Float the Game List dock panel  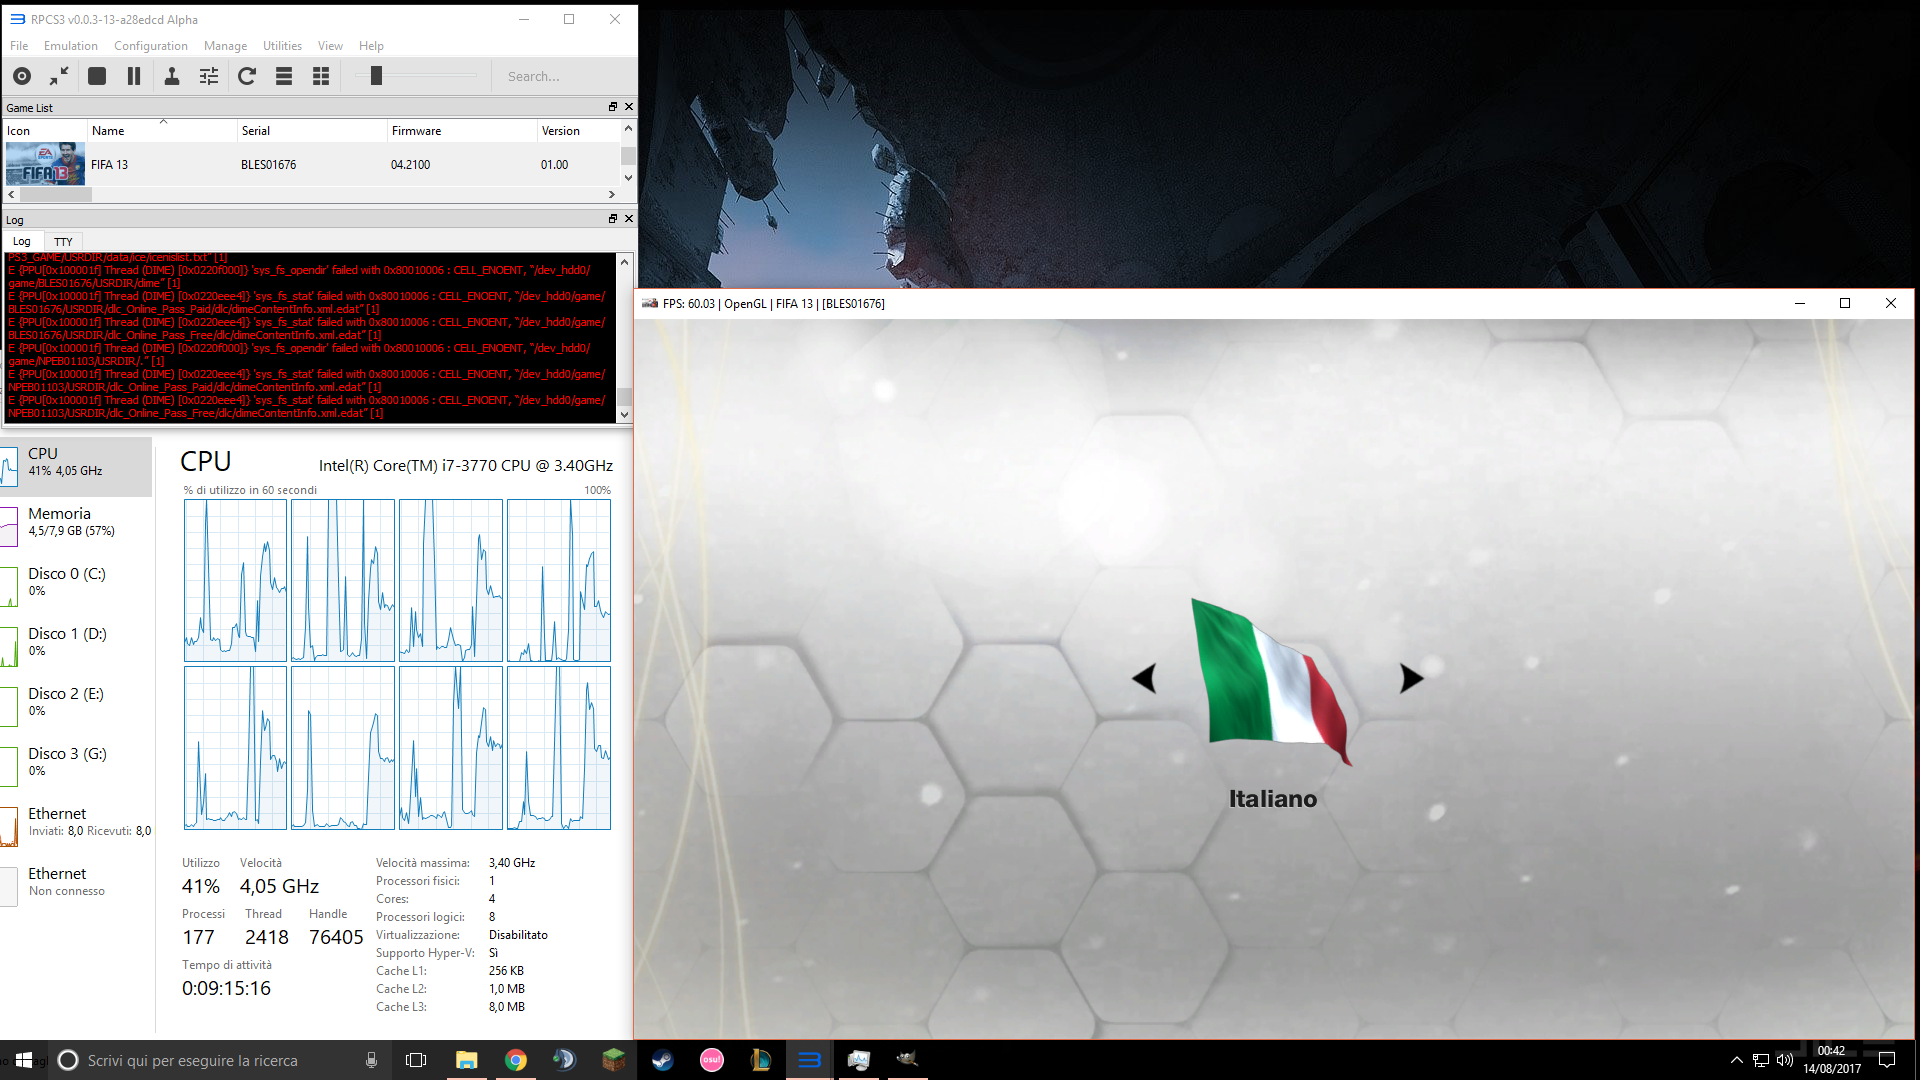[x=613, y=107]
